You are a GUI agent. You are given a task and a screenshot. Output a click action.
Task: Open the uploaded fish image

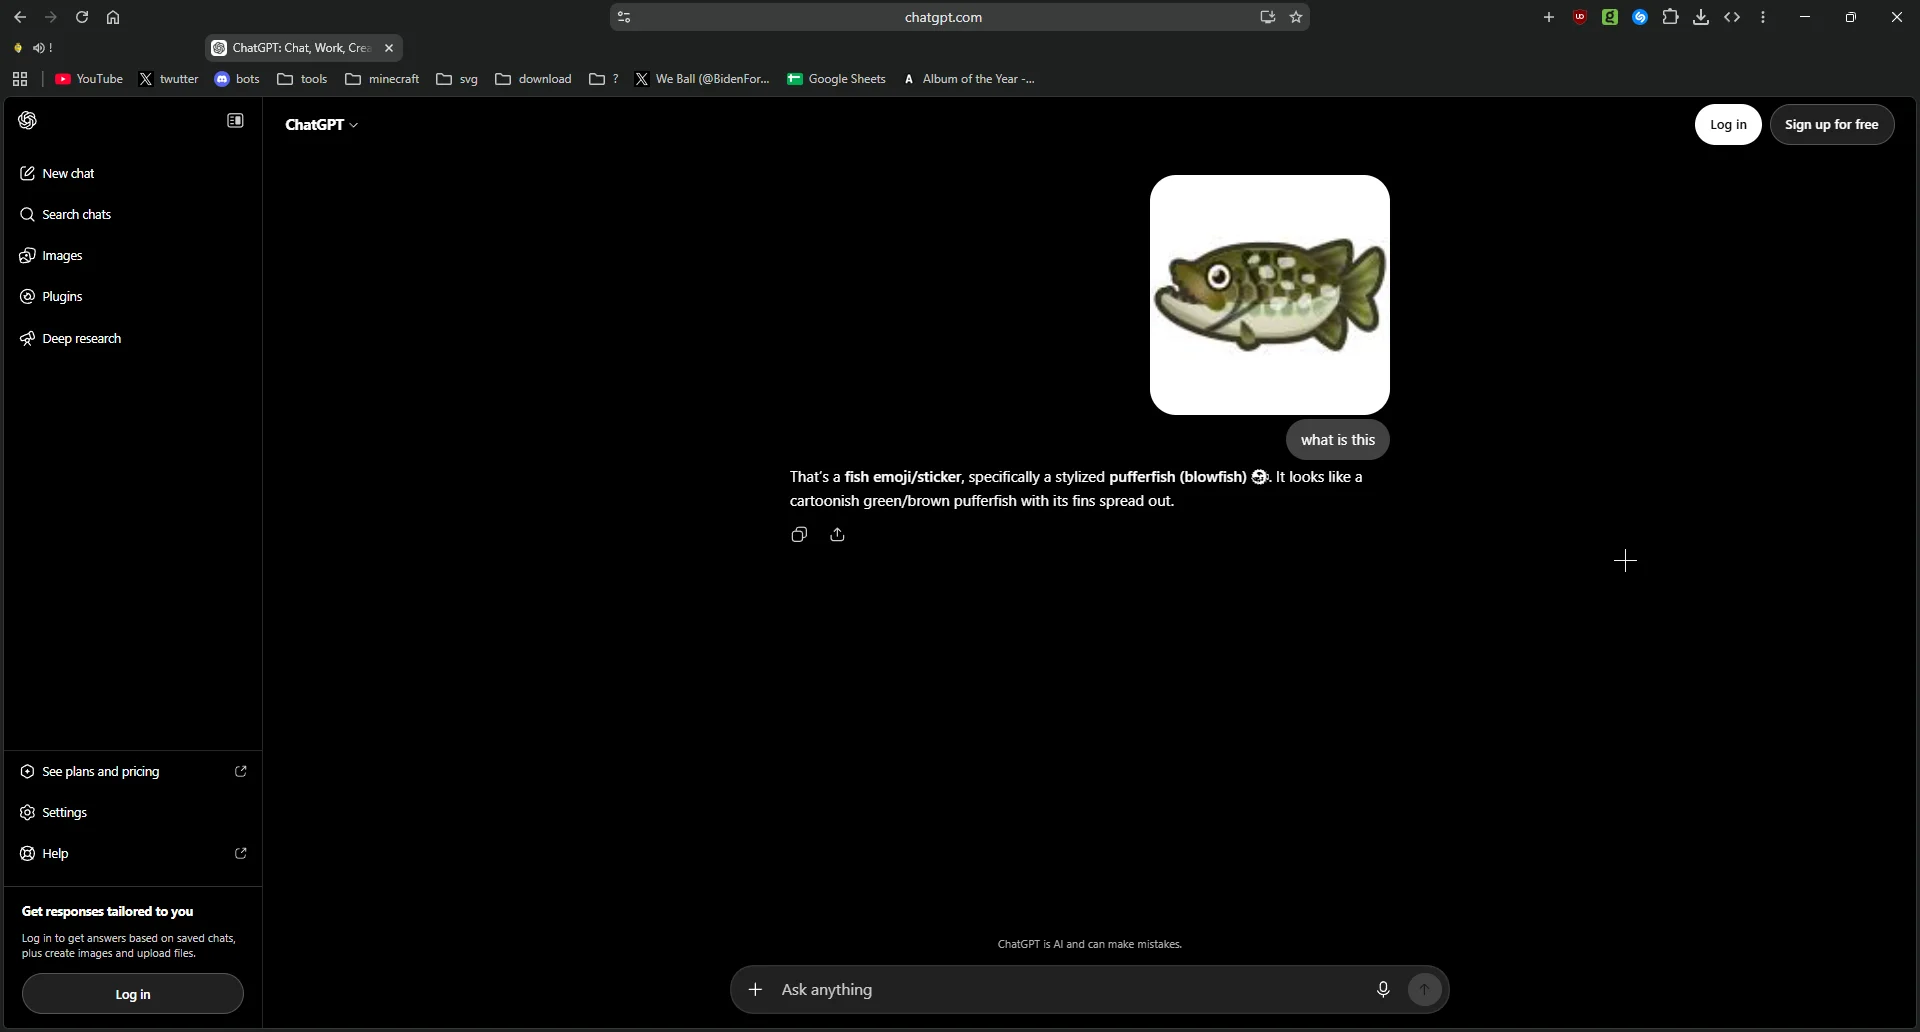pyautogui.click(x=1270, y=295)
